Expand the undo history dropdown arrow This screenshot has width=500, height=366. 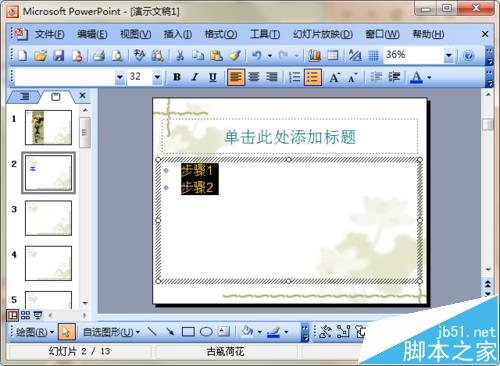coord(270,55)
